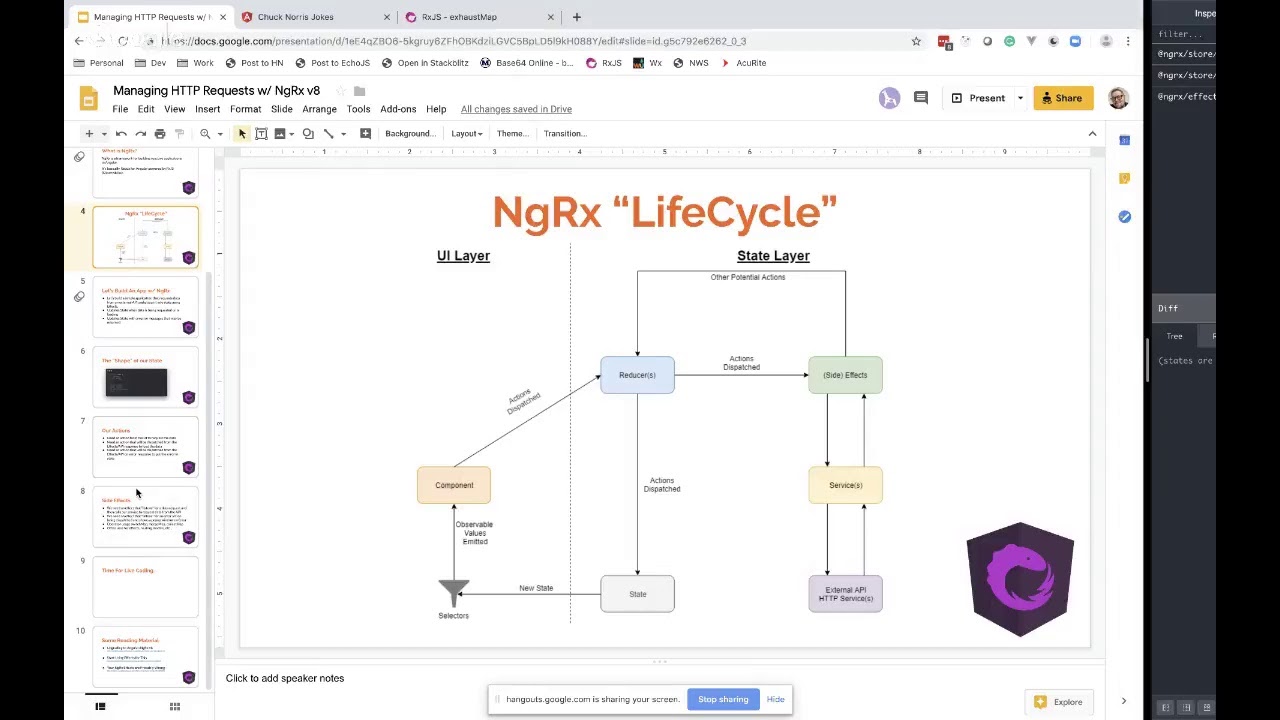Insert an image using image tool
This screenshot has width=1280, height=720.
280,134
